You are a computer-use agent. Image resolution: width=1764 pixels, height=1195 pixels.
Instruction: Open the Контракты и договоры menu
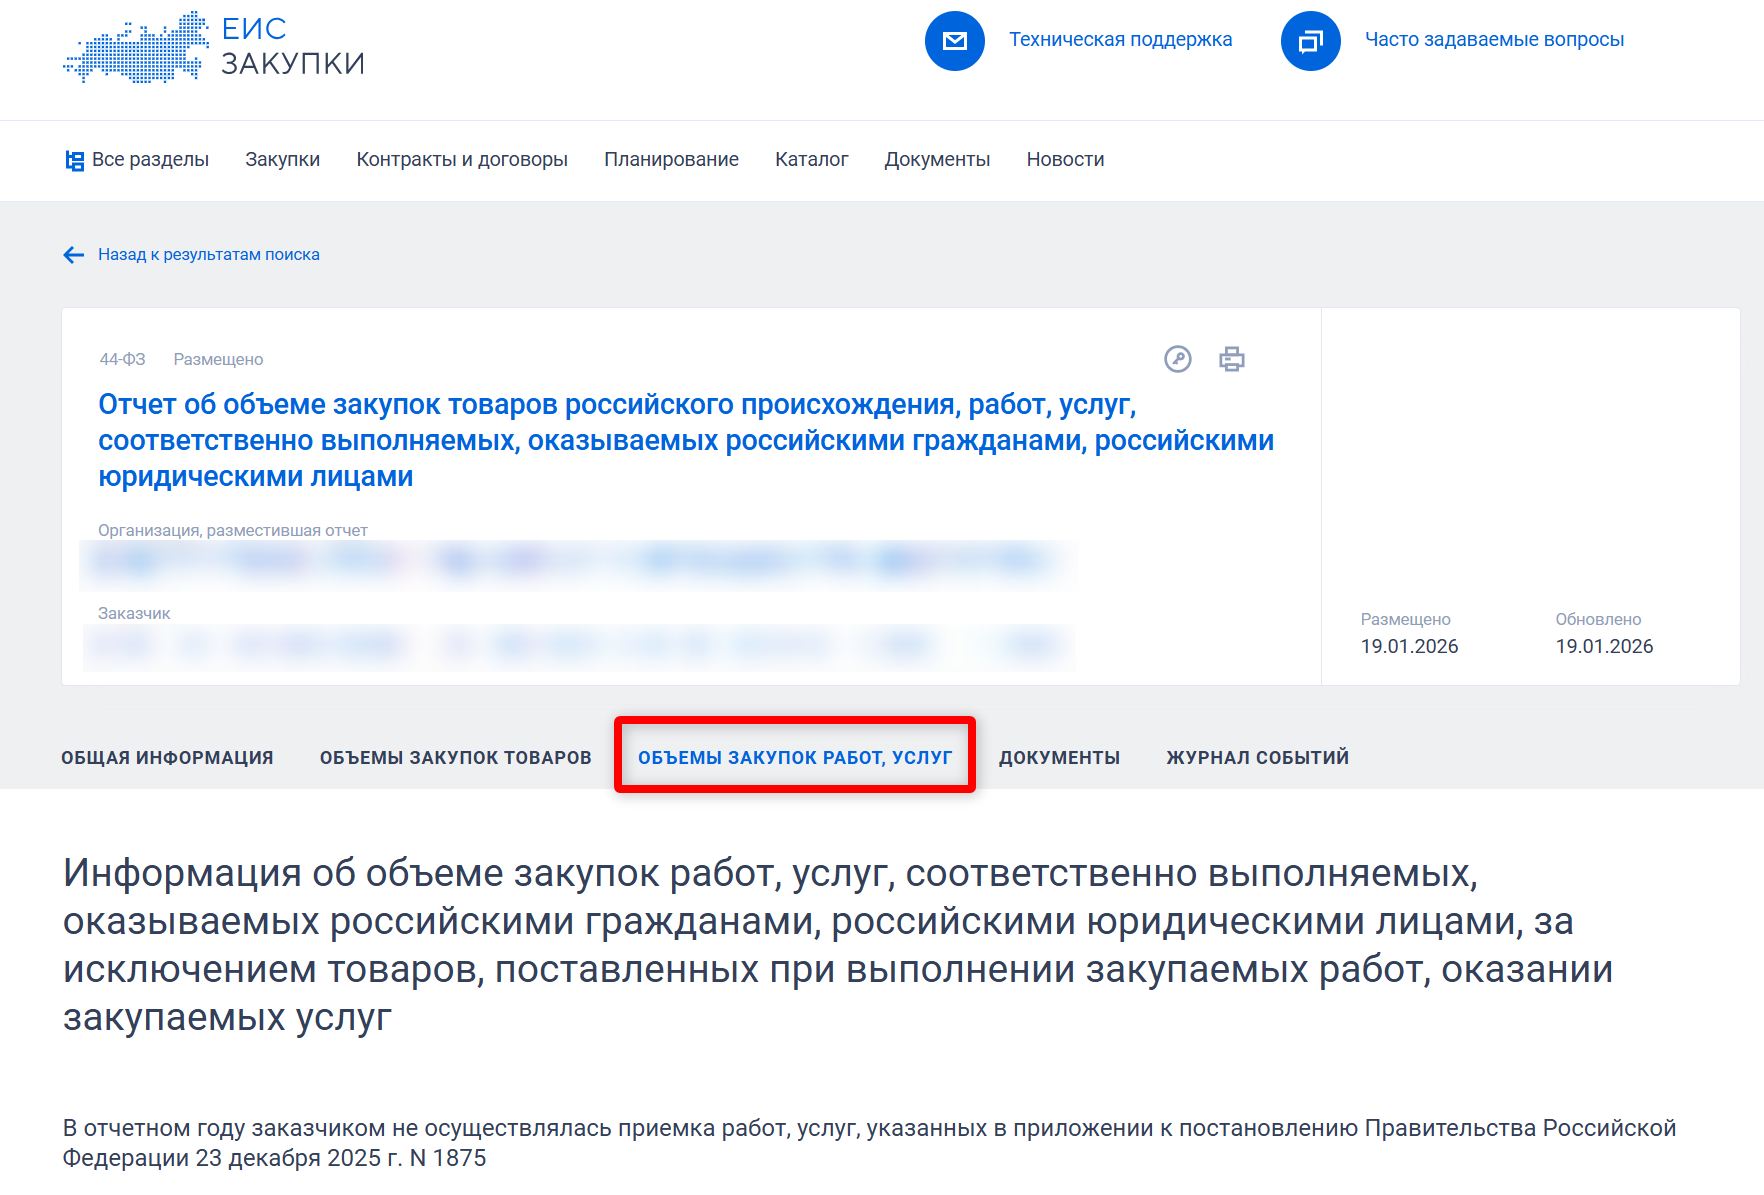click(463, 159)
